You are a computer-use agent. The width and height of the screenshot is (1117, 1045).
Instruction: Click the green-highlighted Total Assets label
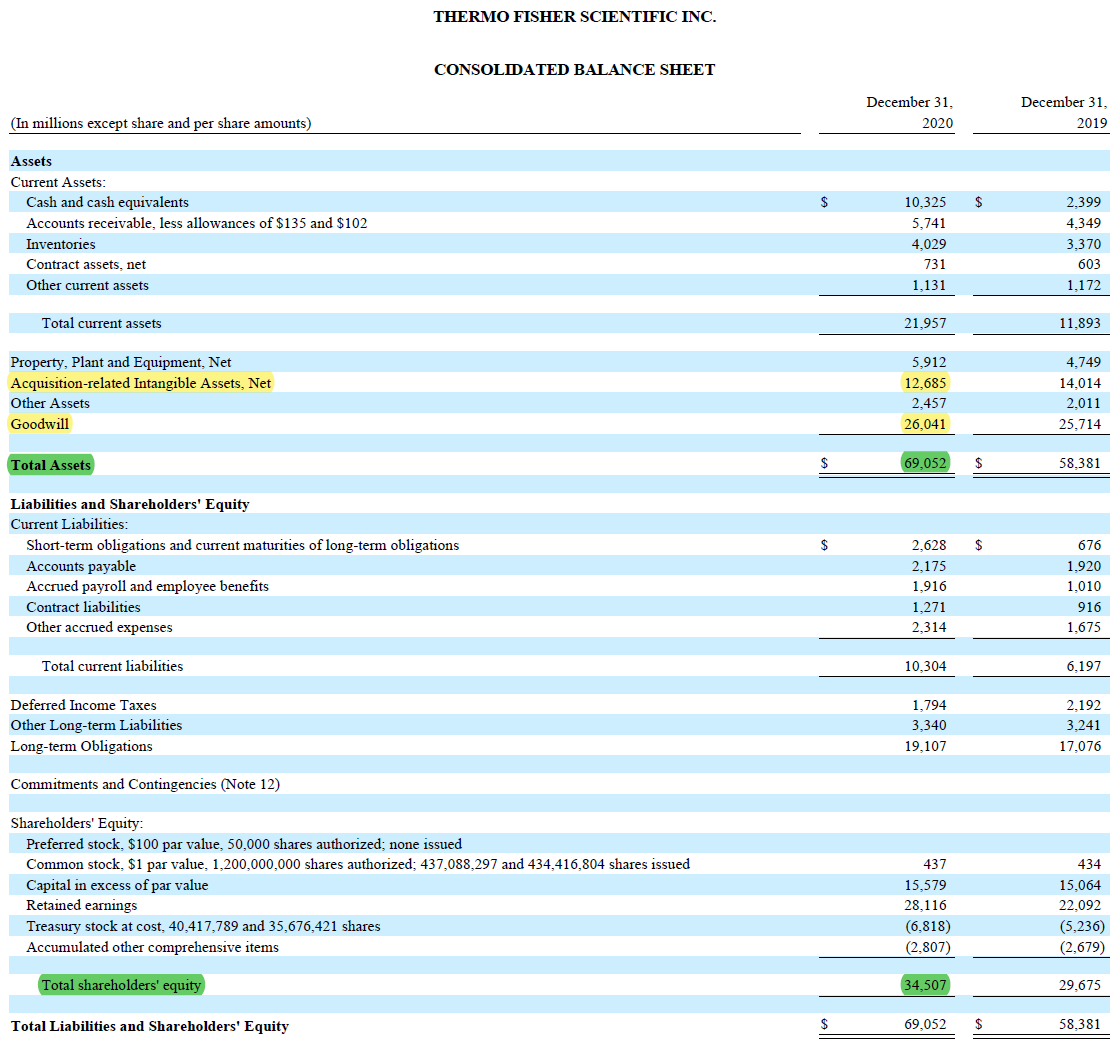tap(51, 465)
